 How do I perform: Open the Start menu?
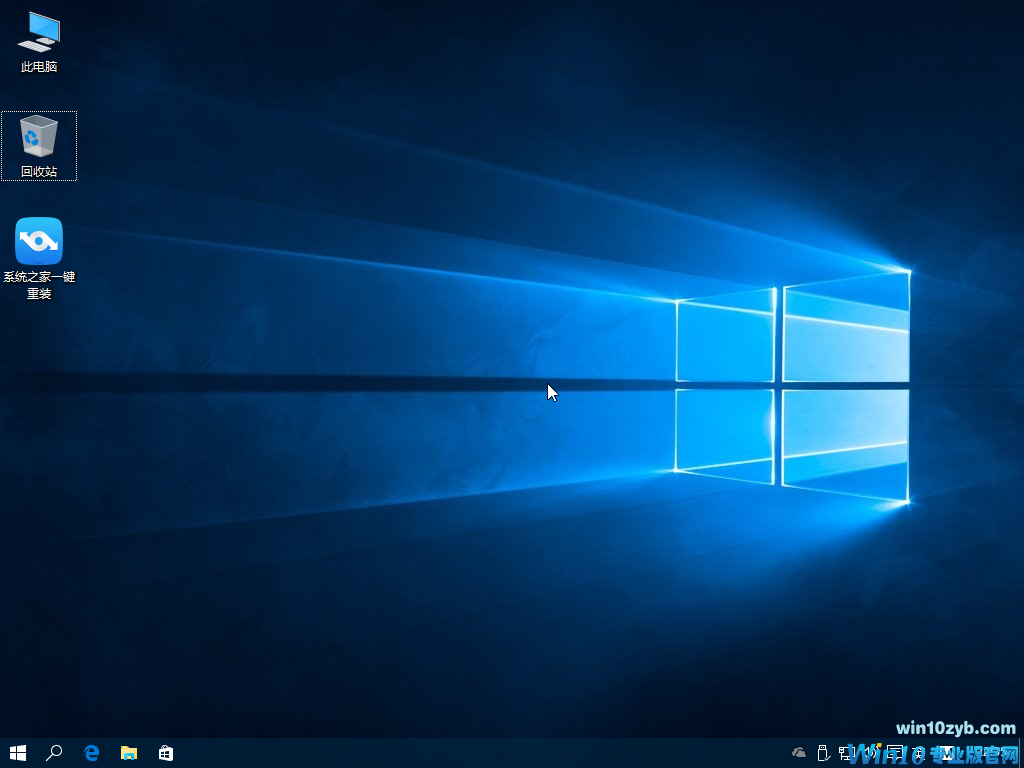19,753
